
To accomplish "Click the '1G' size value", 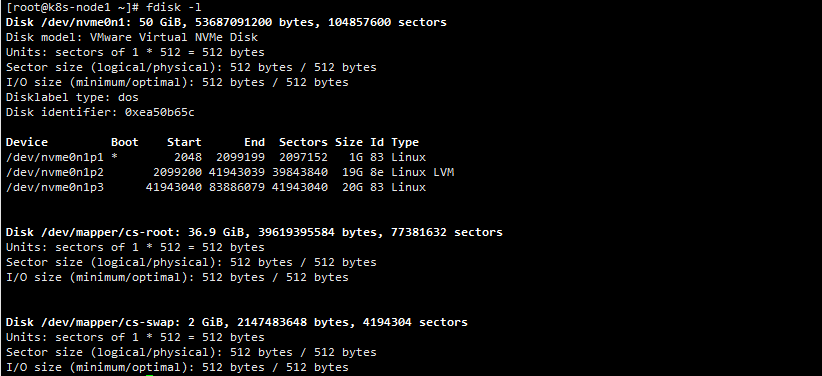I will (355, 157).
